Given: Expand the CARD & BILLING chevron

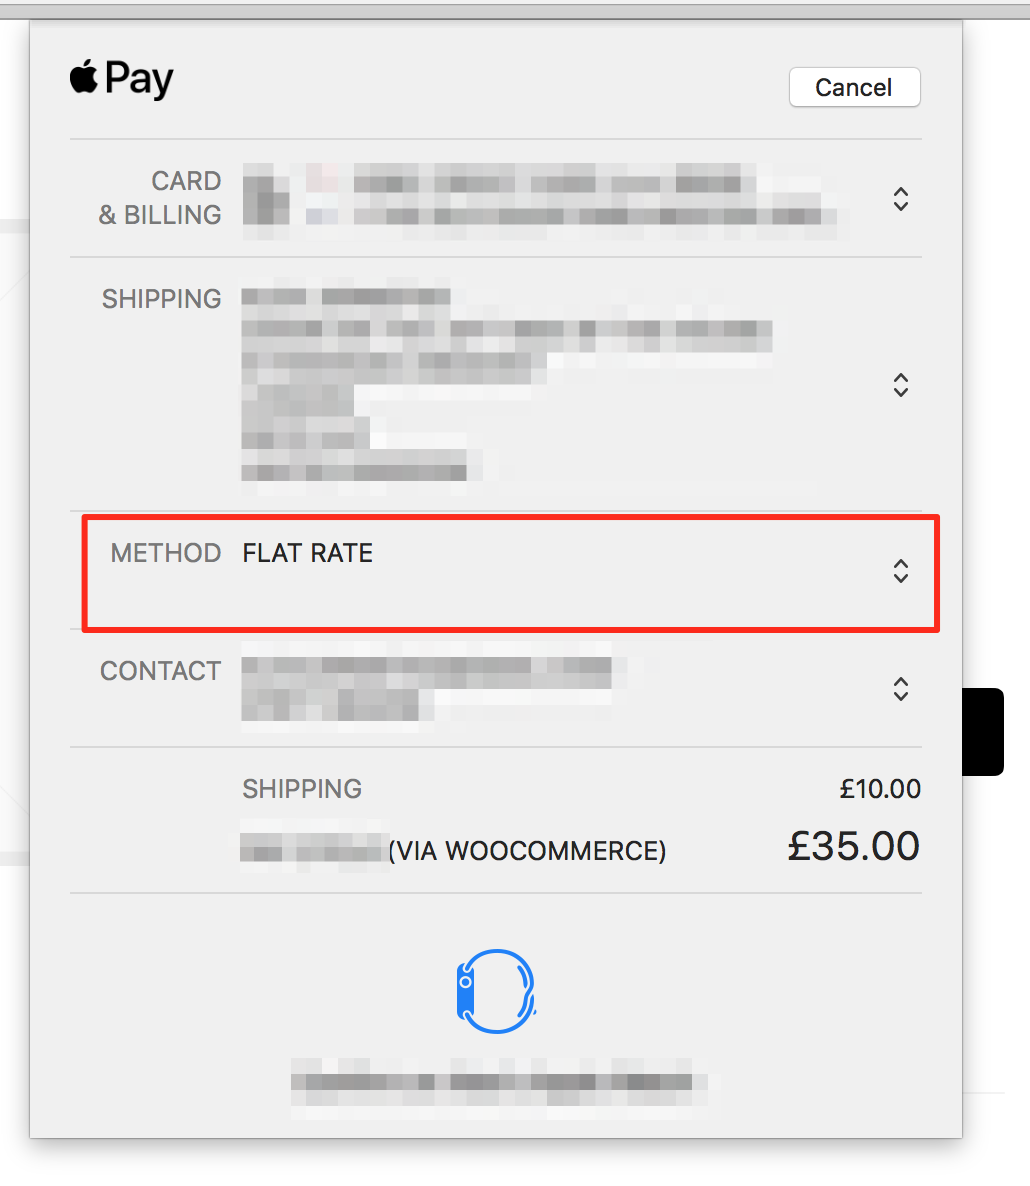Looking at the screenshot, I should (900, 199).
